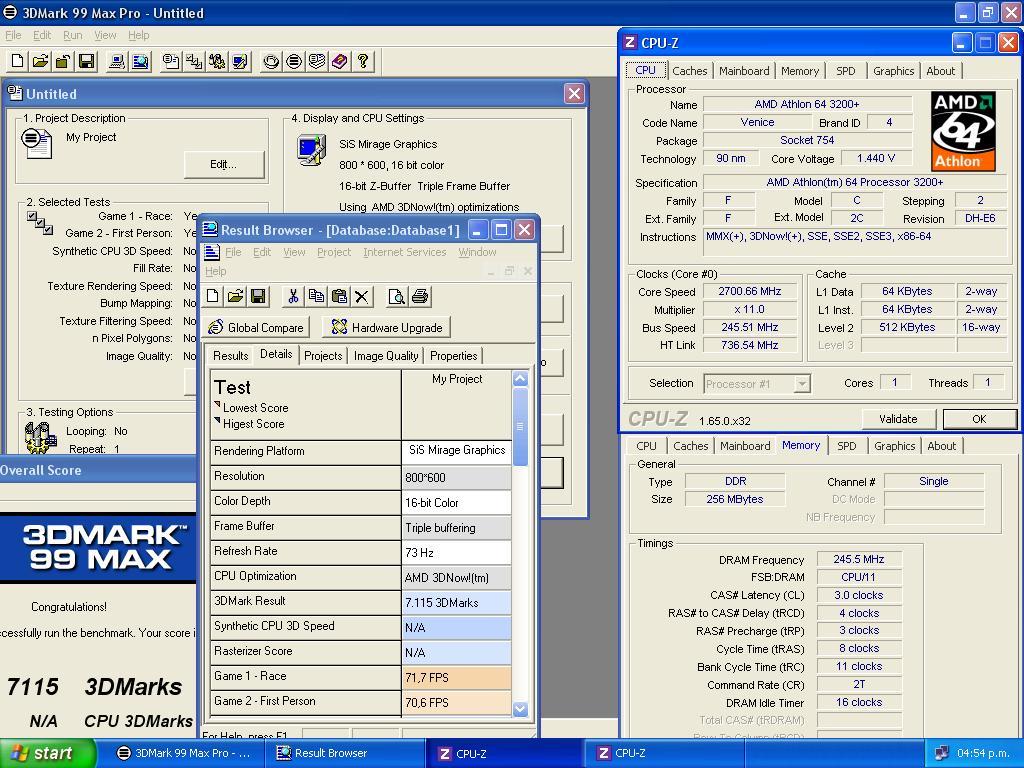Click Run benchmark computer icon in 3DMark toolbar

coord(118,61)
